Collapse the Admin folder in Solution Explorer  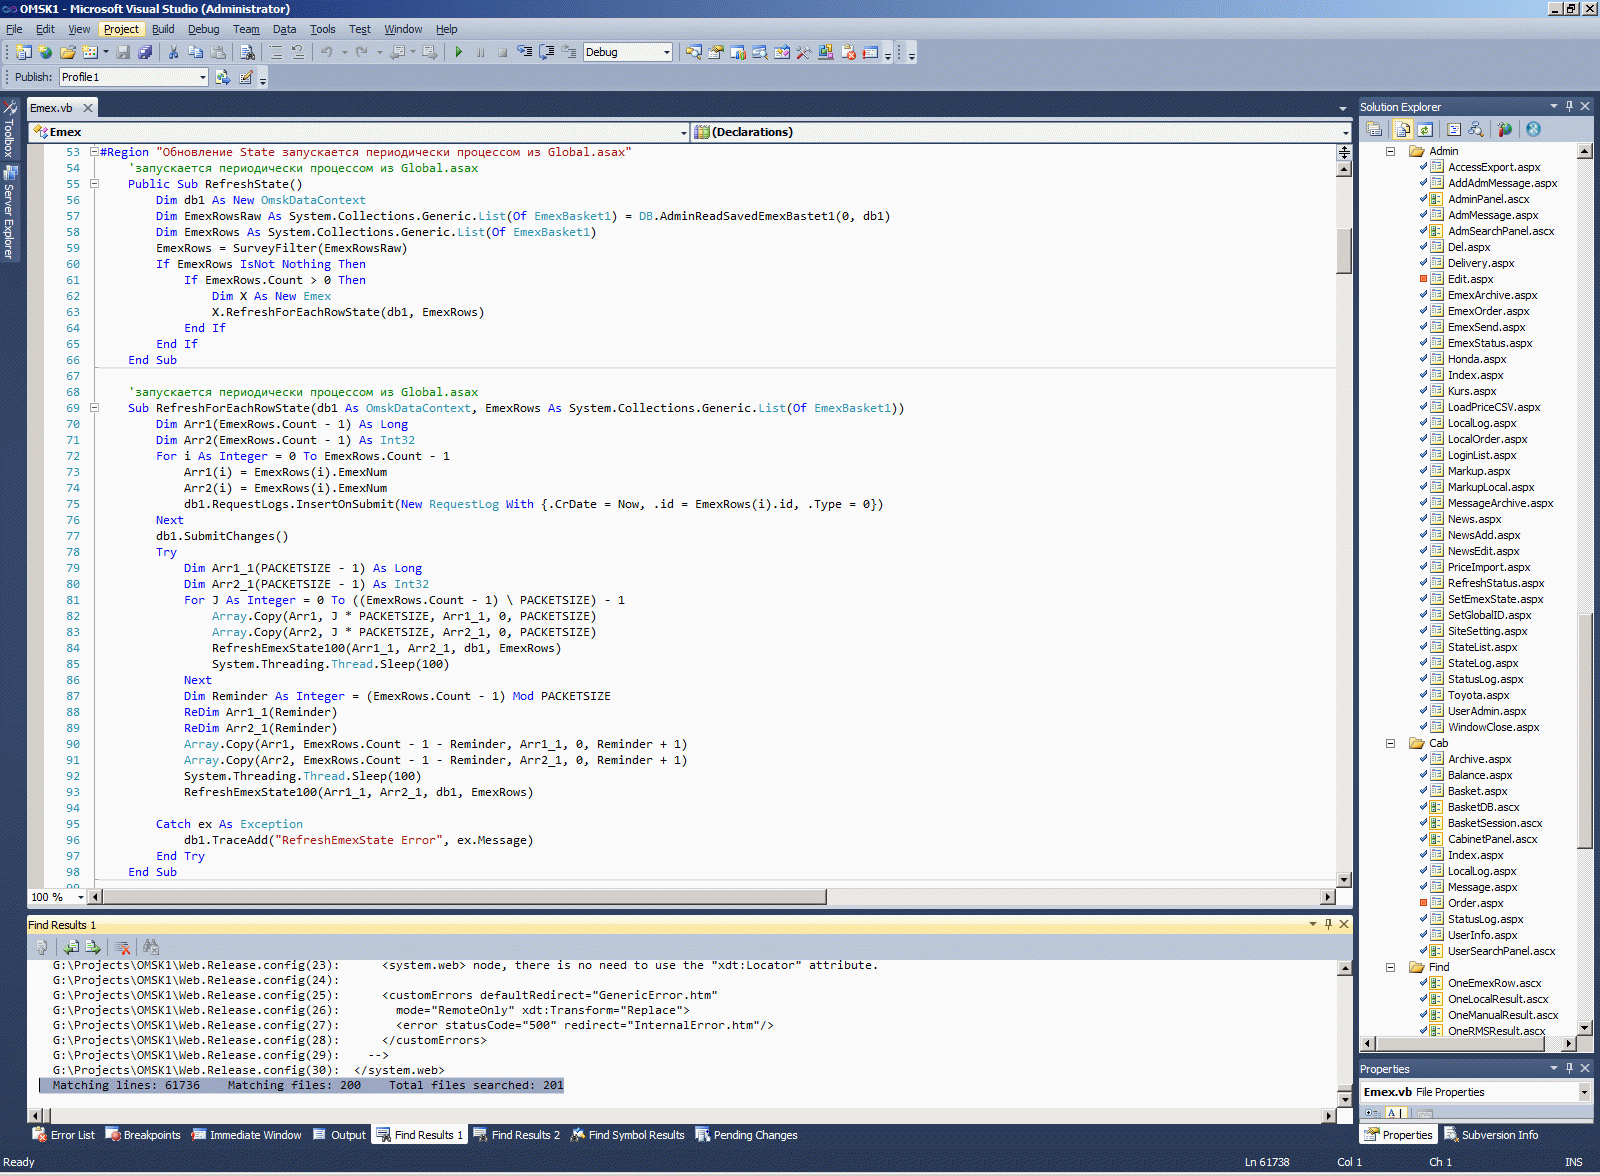(x=1390, y=151)
